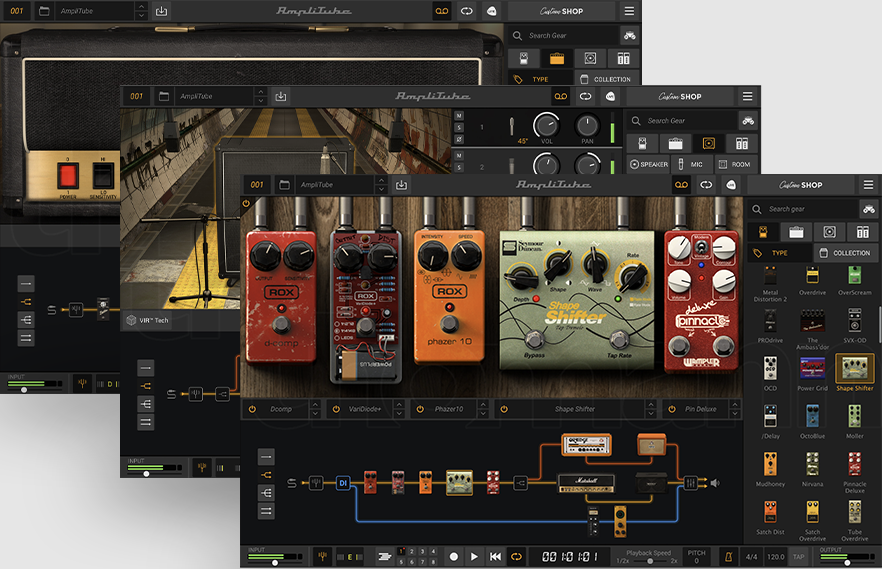The image size is (882, 569).
Task: Select the Orange amp head in chain
Action: pos(586,445)
